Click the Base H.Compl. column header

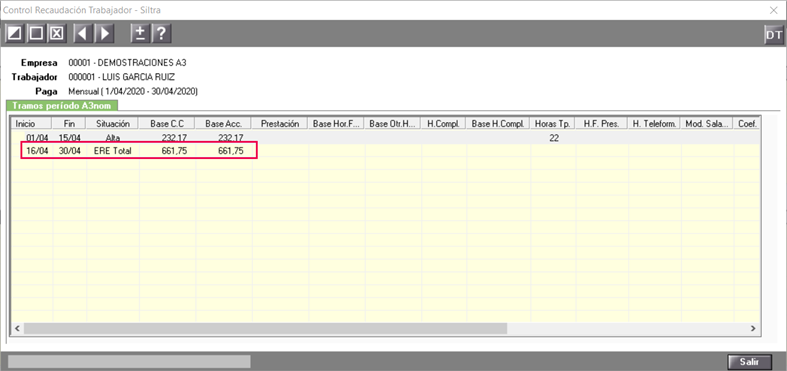pos(498,123)
